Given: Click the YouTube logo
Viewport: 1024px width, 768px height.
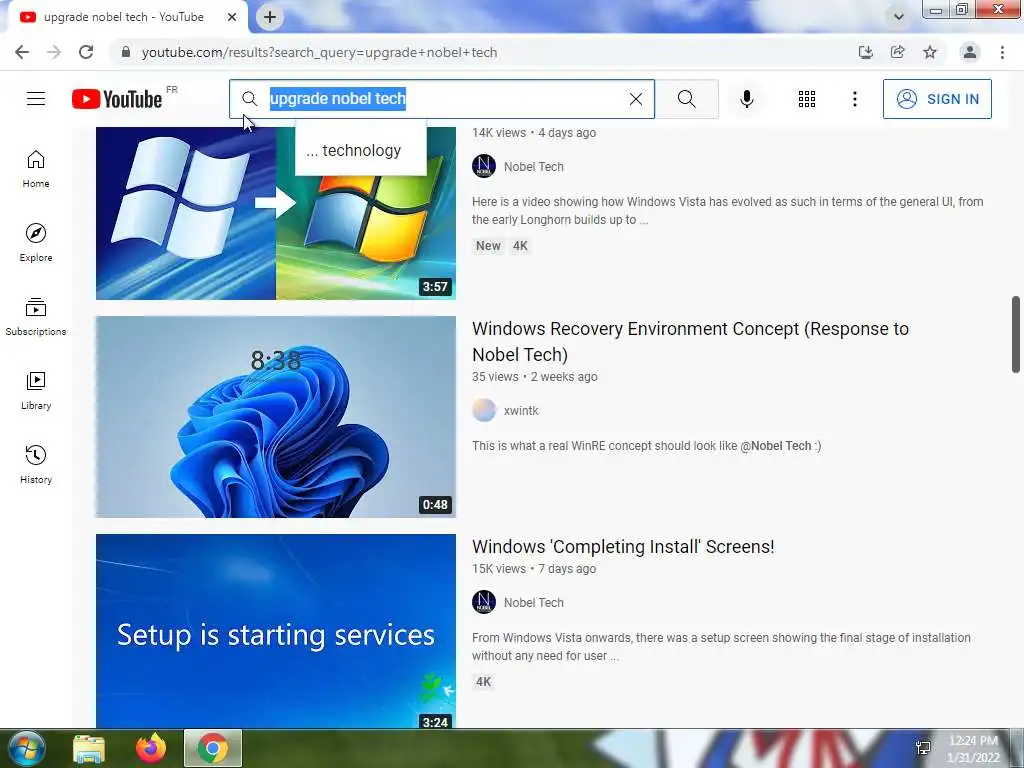Looking at the screenshot, I should tap(117, 99).
